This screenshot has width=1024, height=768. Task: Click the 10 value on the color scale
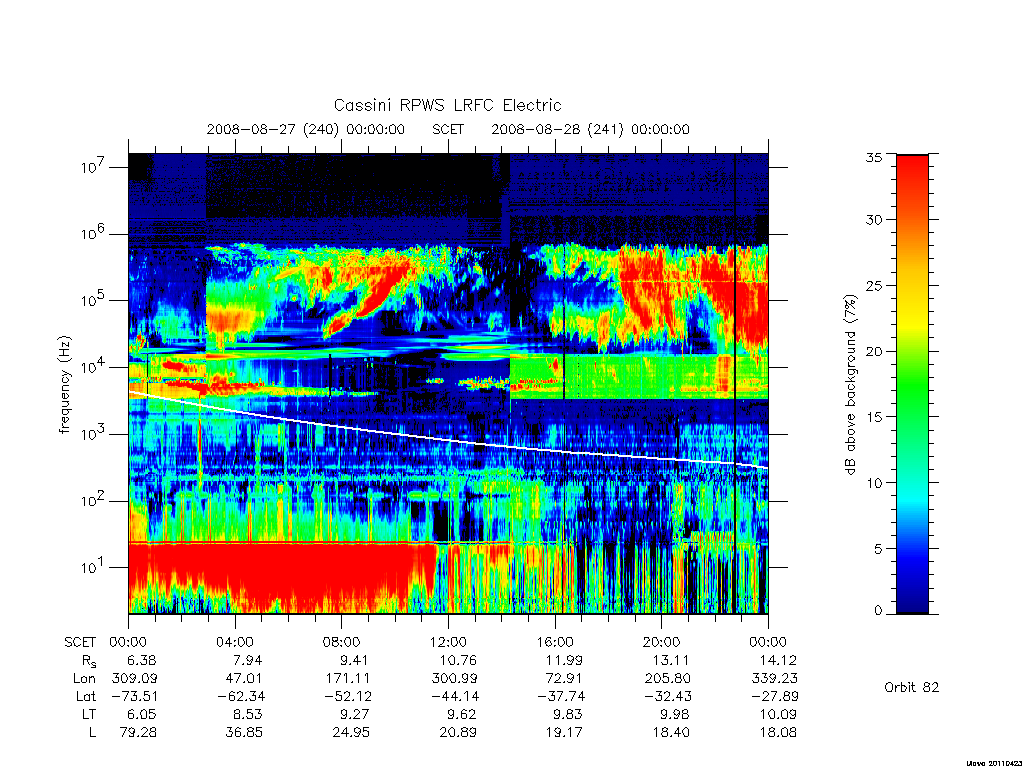pyautogui.click(x=874, y=483)
